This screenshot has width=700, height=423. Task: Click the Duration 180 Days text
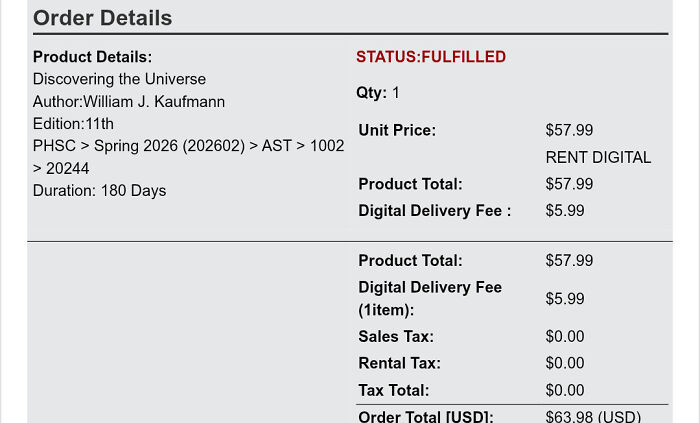point(99,190)
